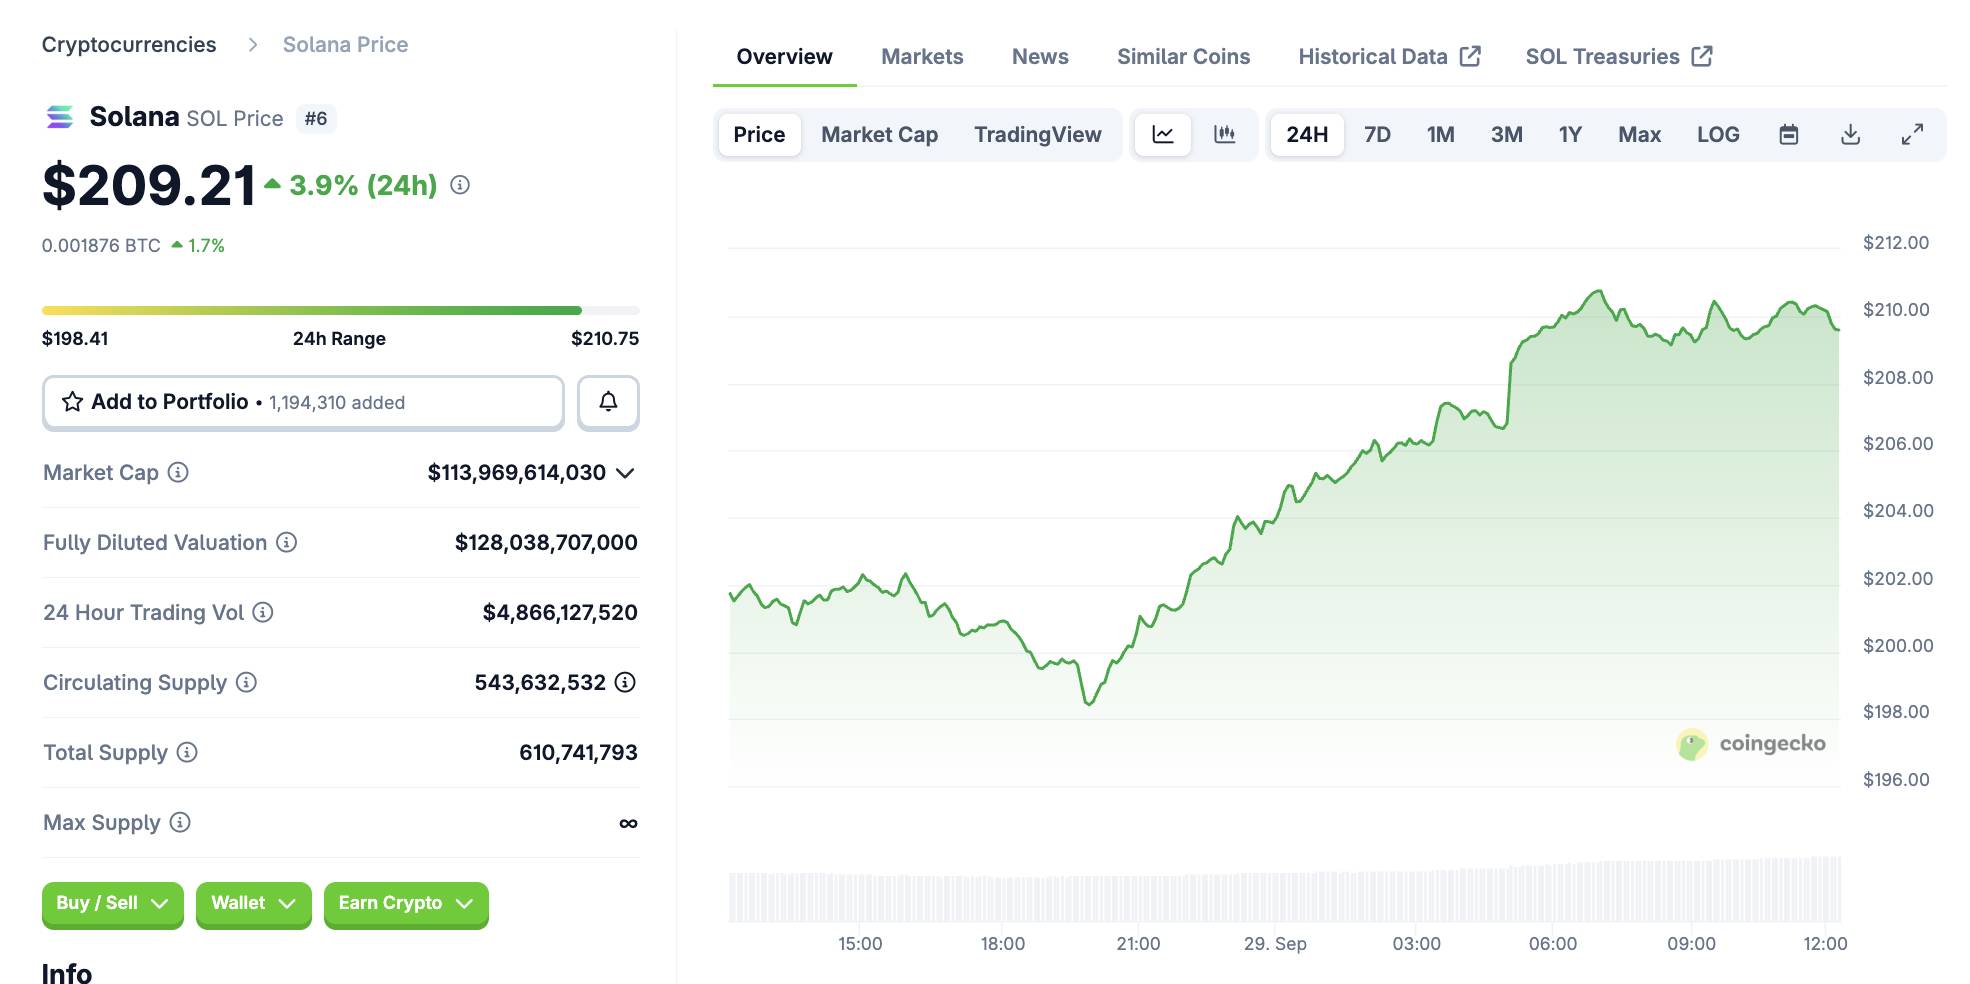
Task: Expand chart to fullscreen
Action: point(1912,134)
